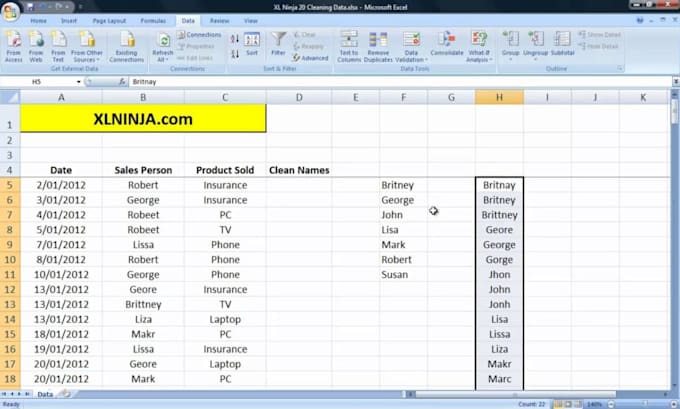Open From Other Sources menu
Screen dimensions: 680x409
(87, 47)
